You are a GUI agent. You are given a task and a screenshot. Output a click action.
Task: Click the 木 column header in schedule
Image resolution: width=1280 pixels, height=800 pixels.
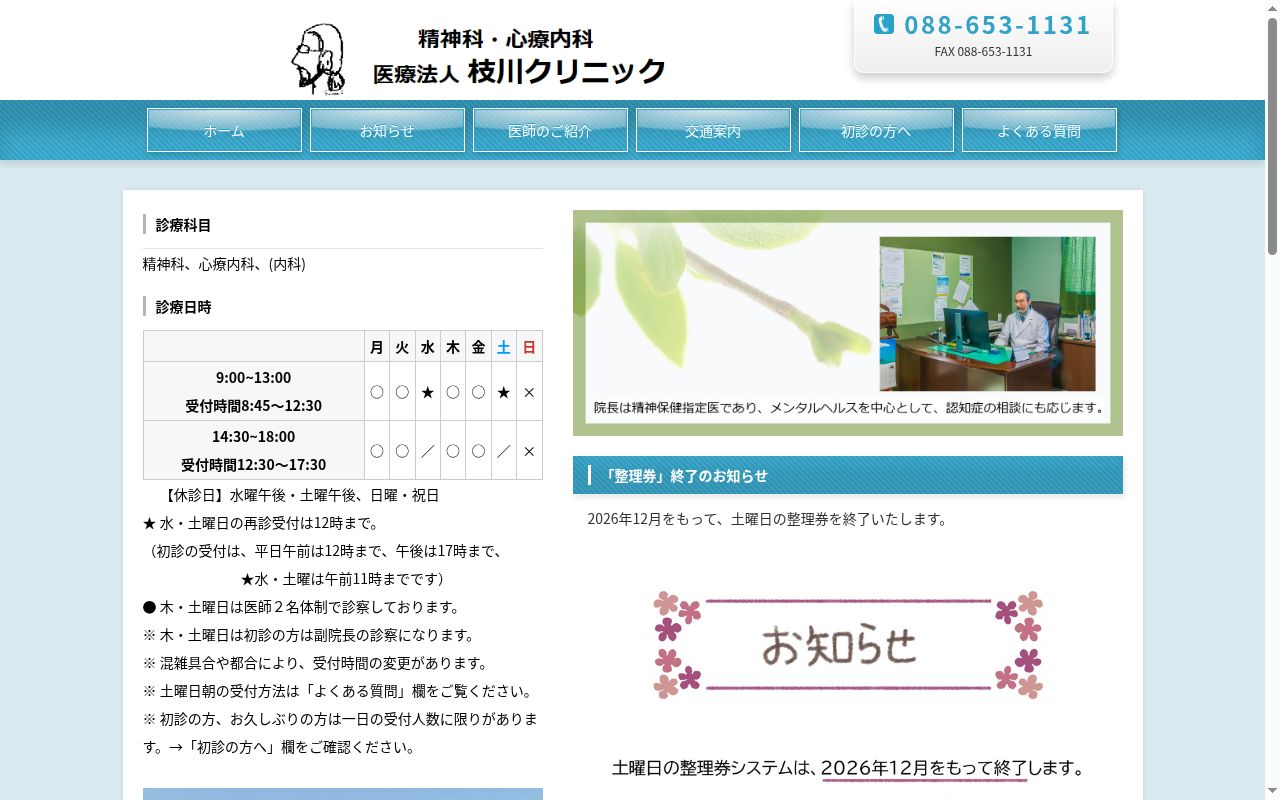click(x=453, y=347)
